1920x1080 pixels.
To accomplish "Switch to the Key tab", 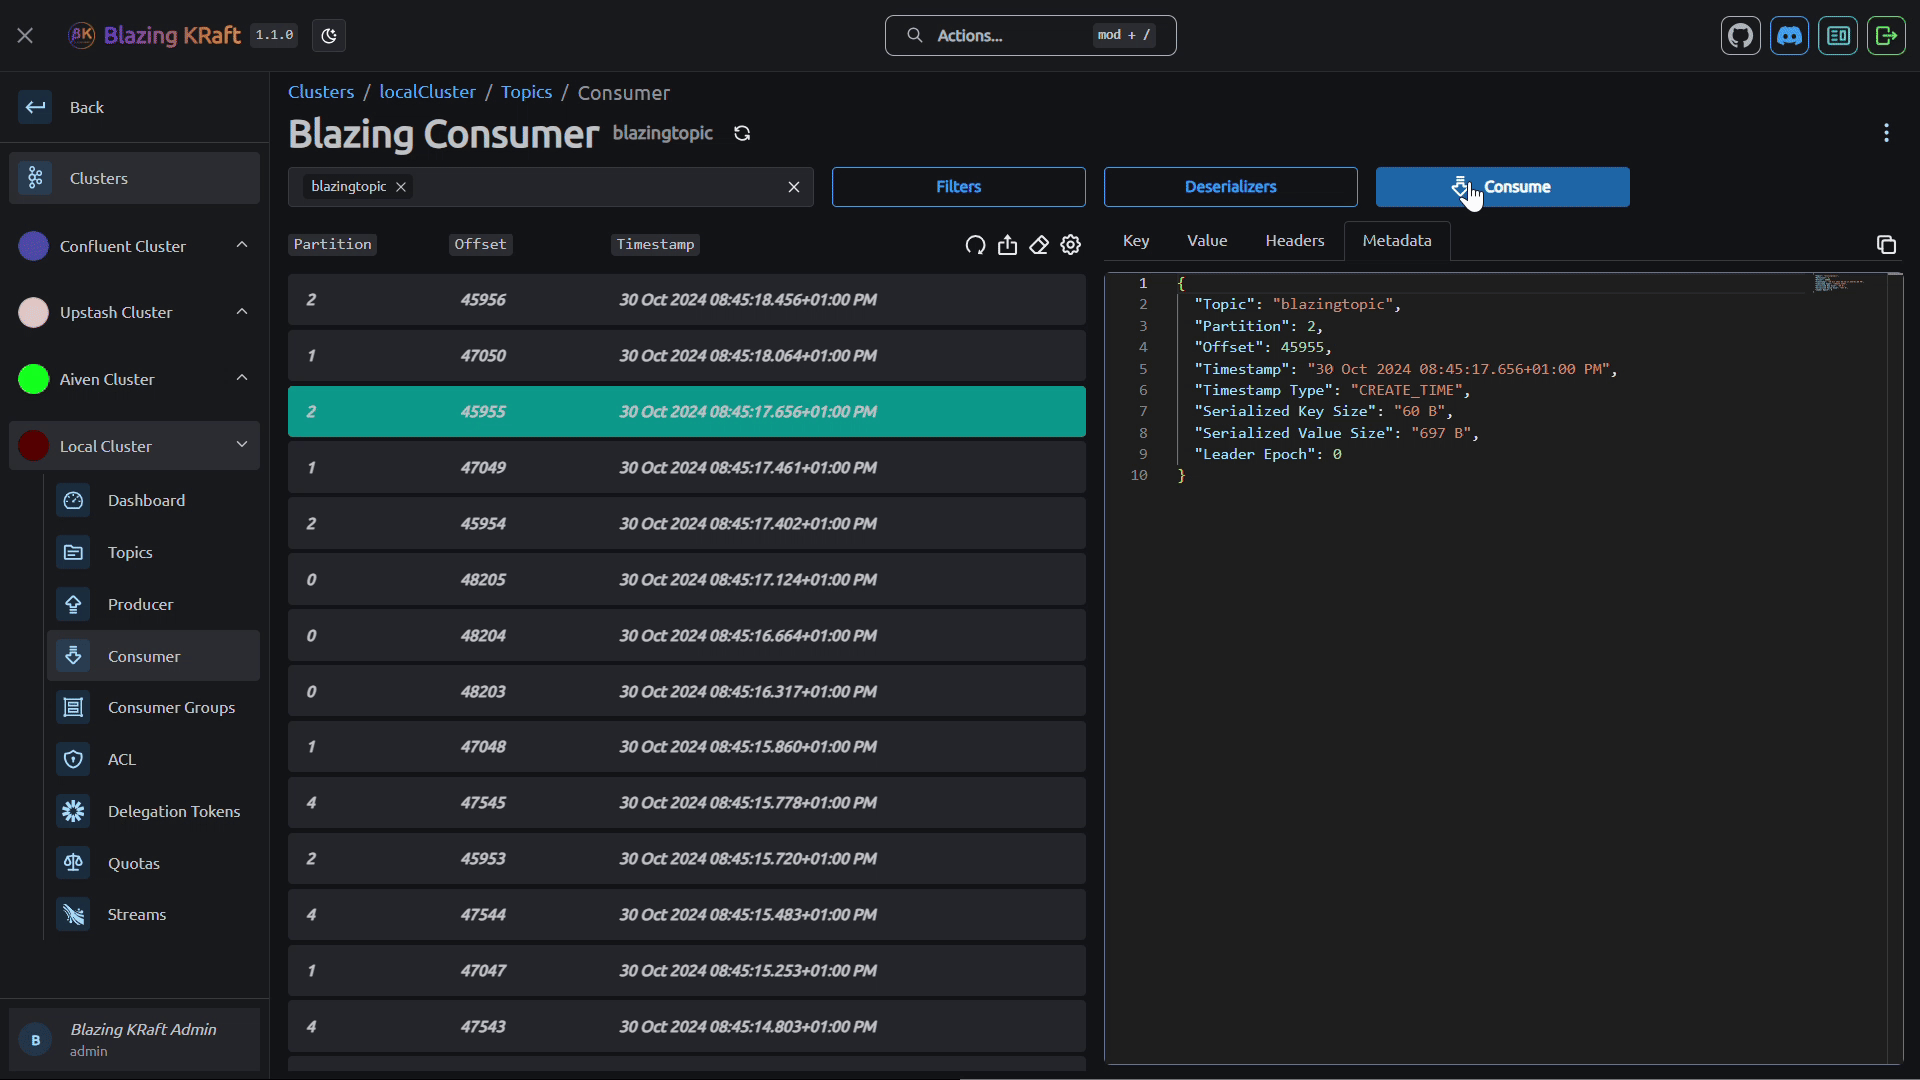I will pos(1136,241).
